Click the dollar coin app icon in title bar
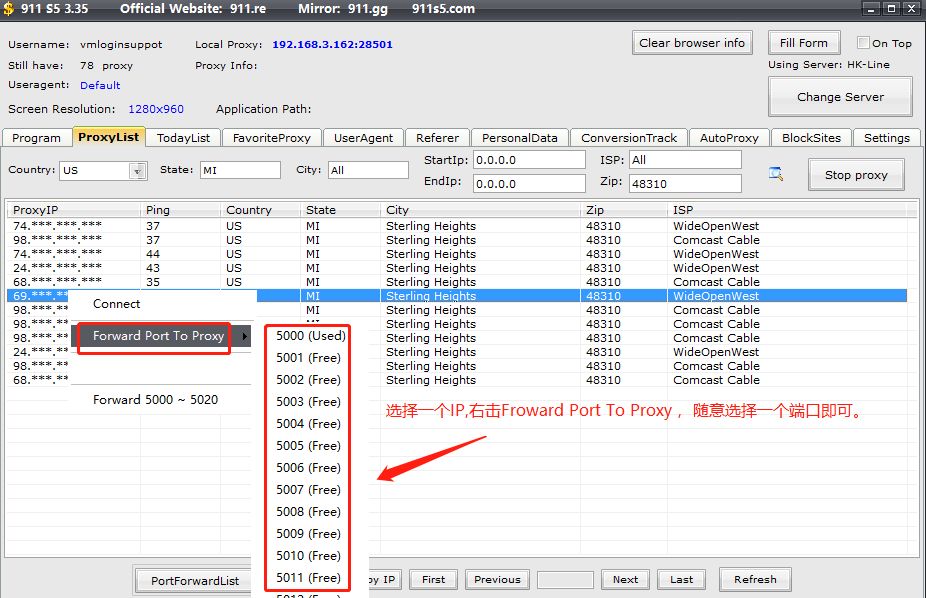The image size is (926, 598). click(x=9, y=9)
